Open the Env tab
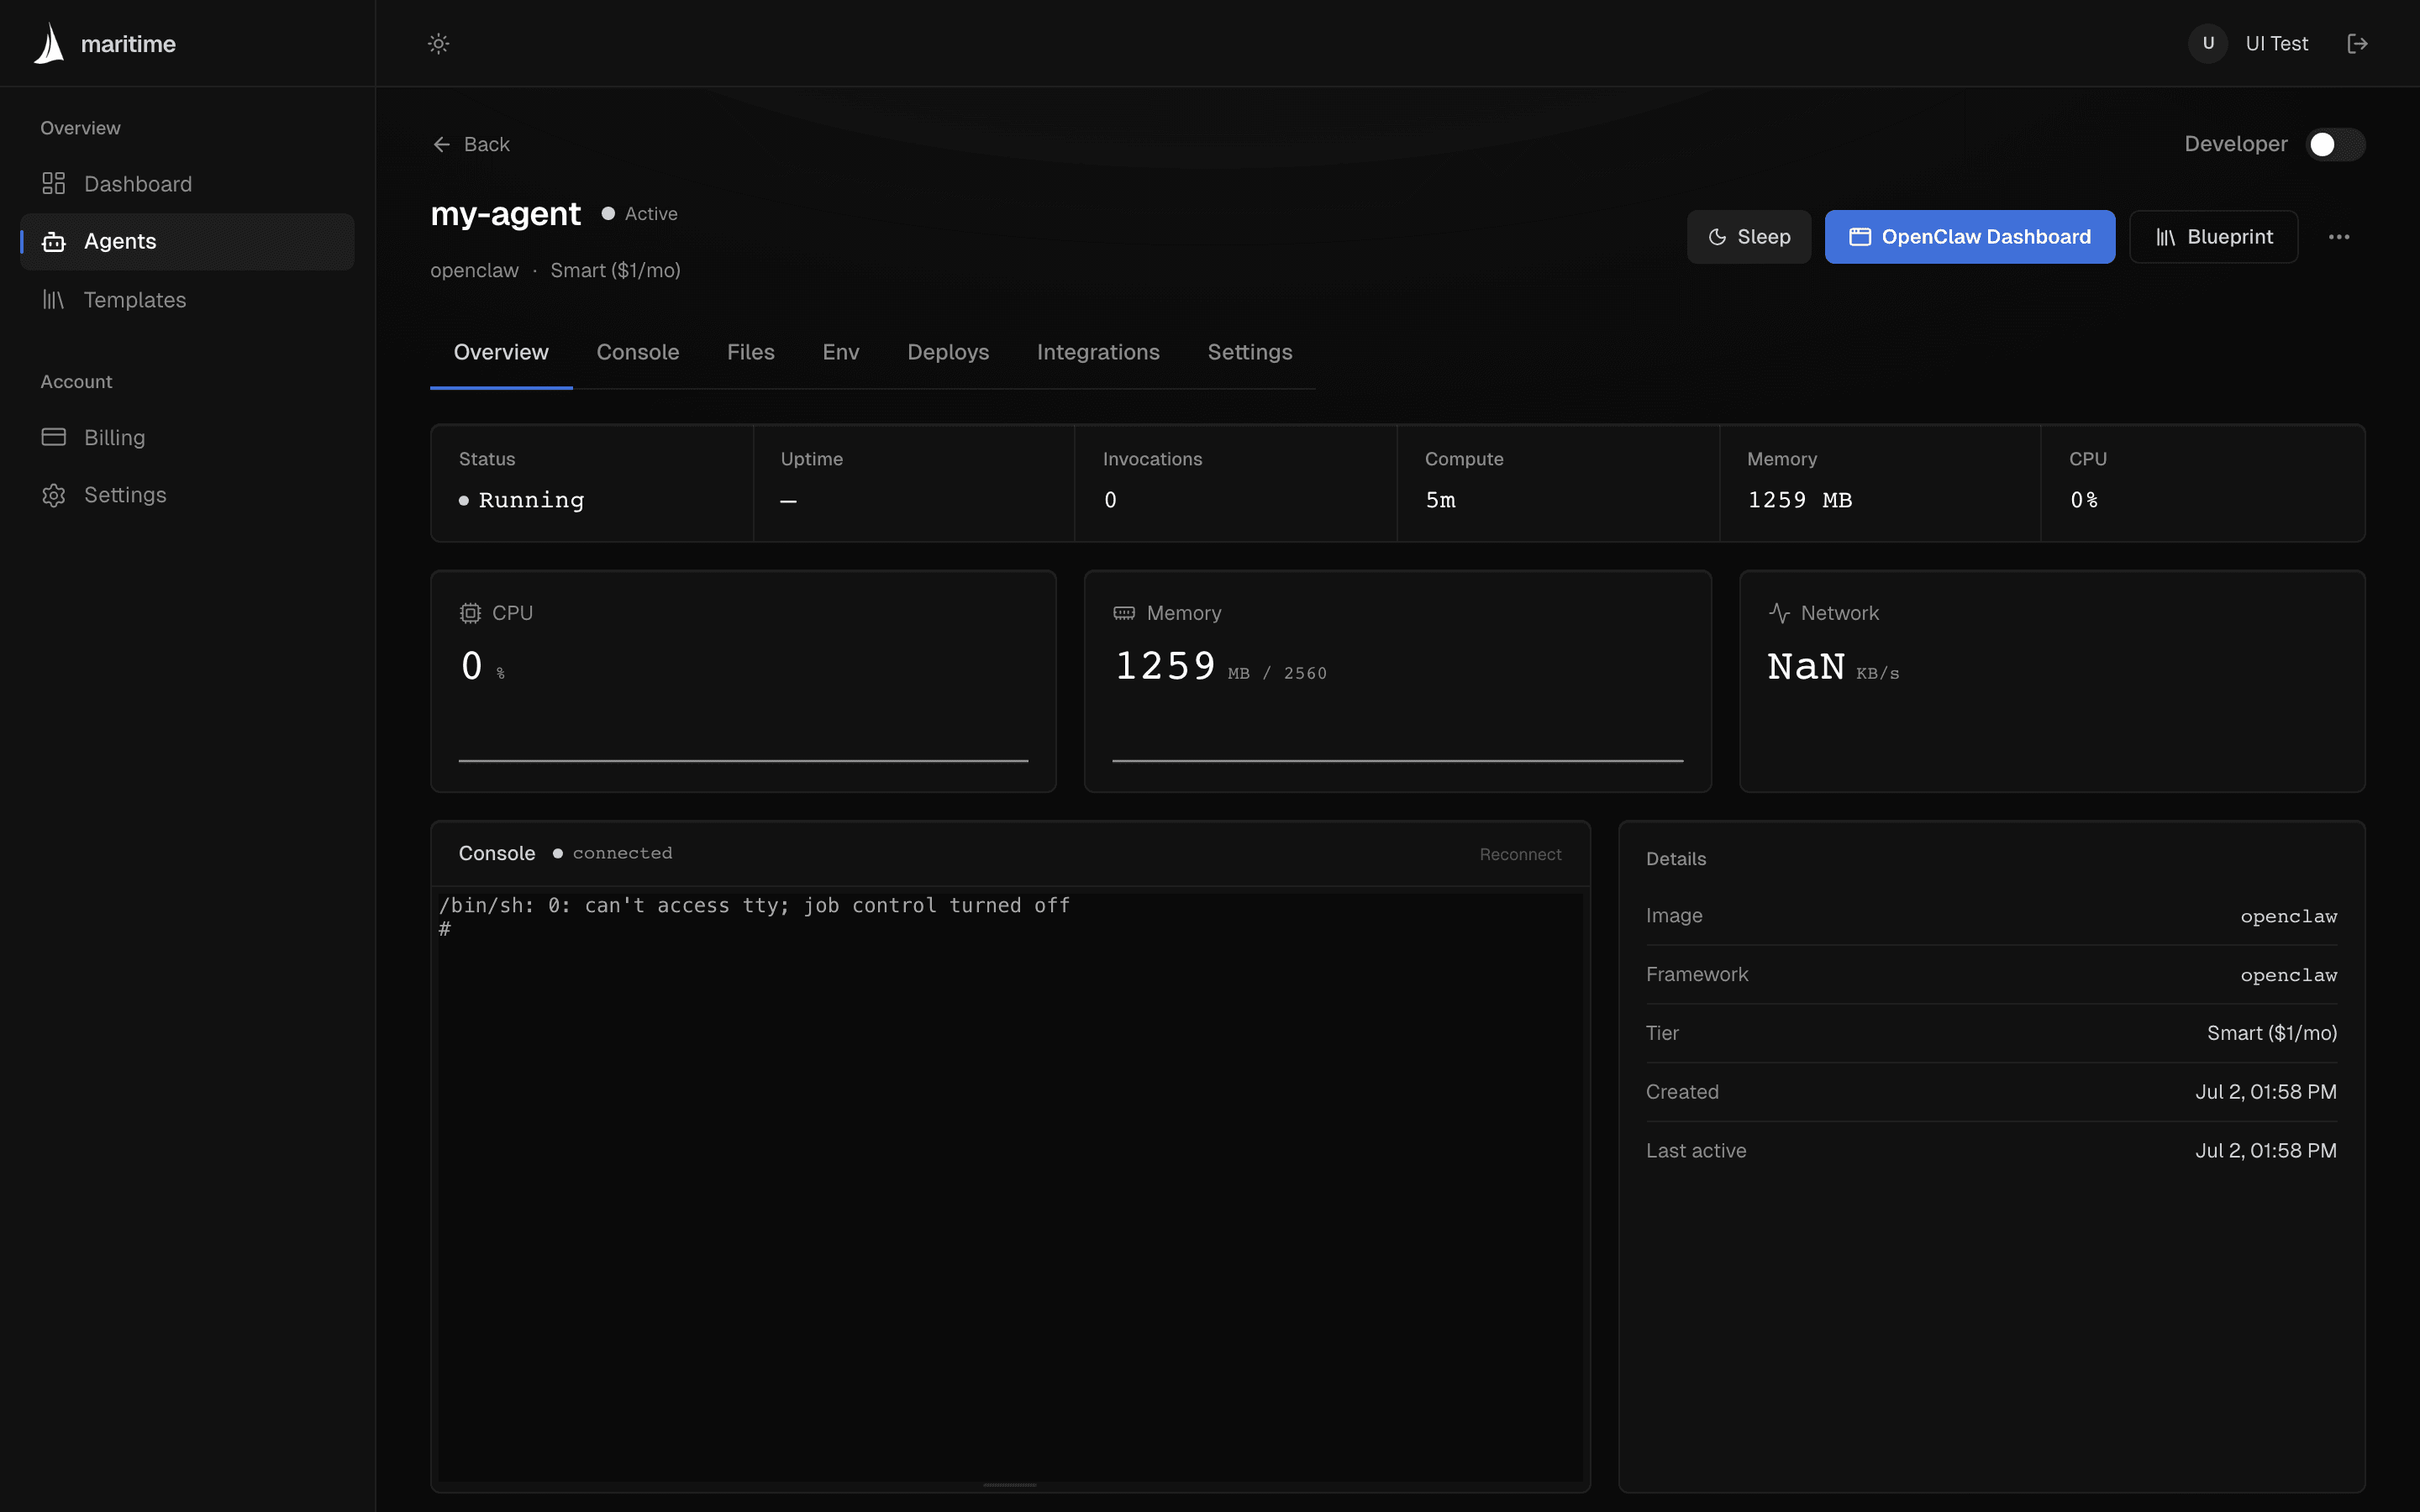Screen dimensions: 2420x1512 coord(841,352)
